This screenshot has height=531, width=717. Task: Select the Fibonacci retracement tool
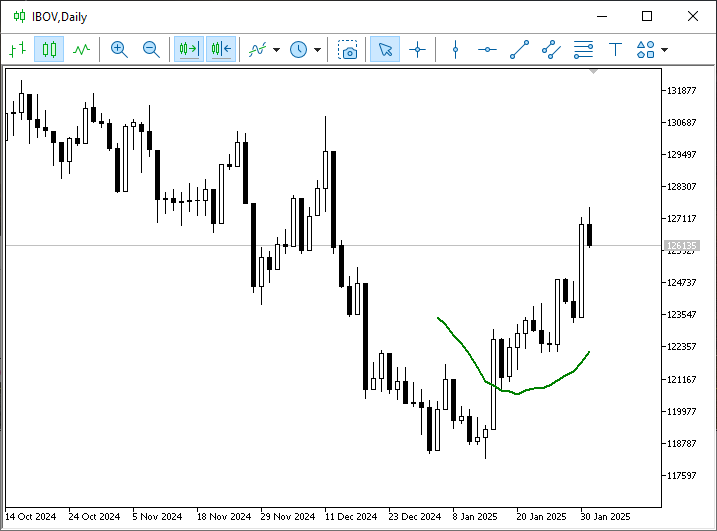(583, 49)
